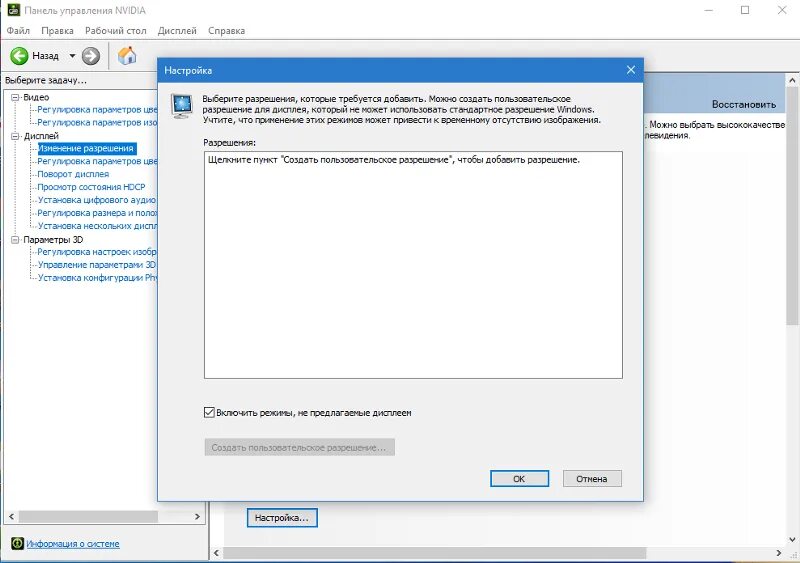Open the Файл menu
This screenshot has width=800, height=563.
(18, 31)
